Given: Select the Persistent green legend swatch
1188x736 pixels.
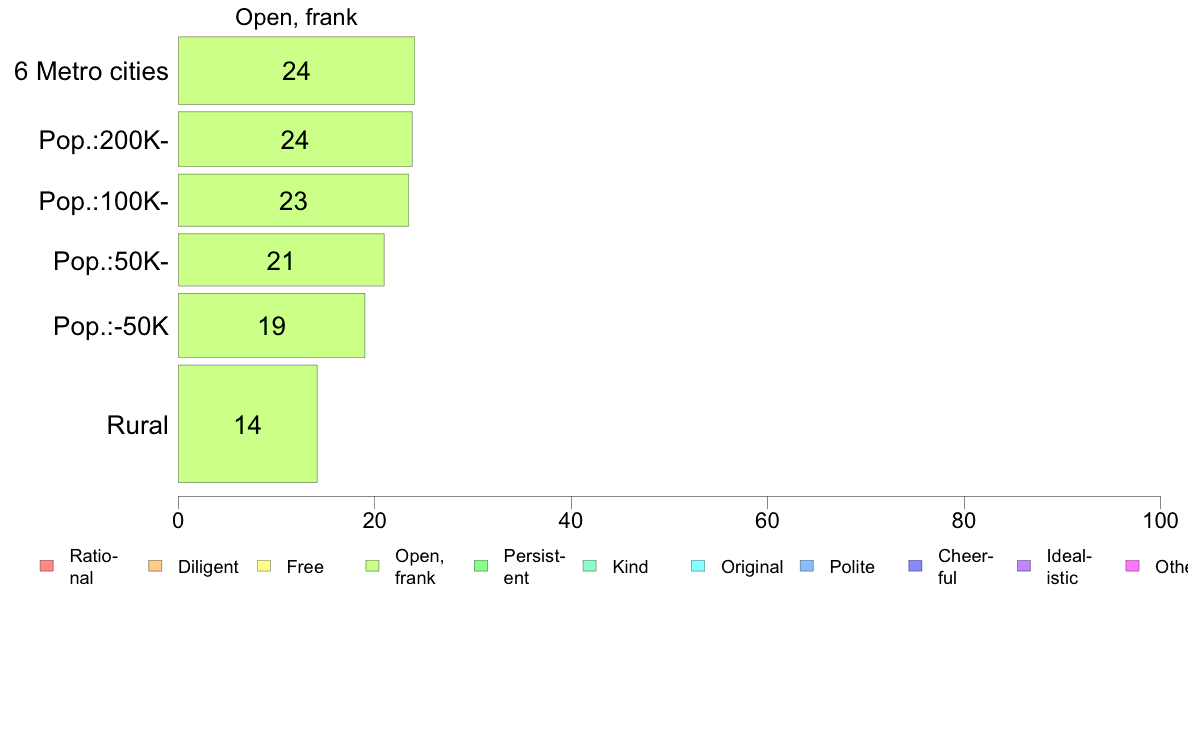Looking at the screenshot, I should click(481, 566).
